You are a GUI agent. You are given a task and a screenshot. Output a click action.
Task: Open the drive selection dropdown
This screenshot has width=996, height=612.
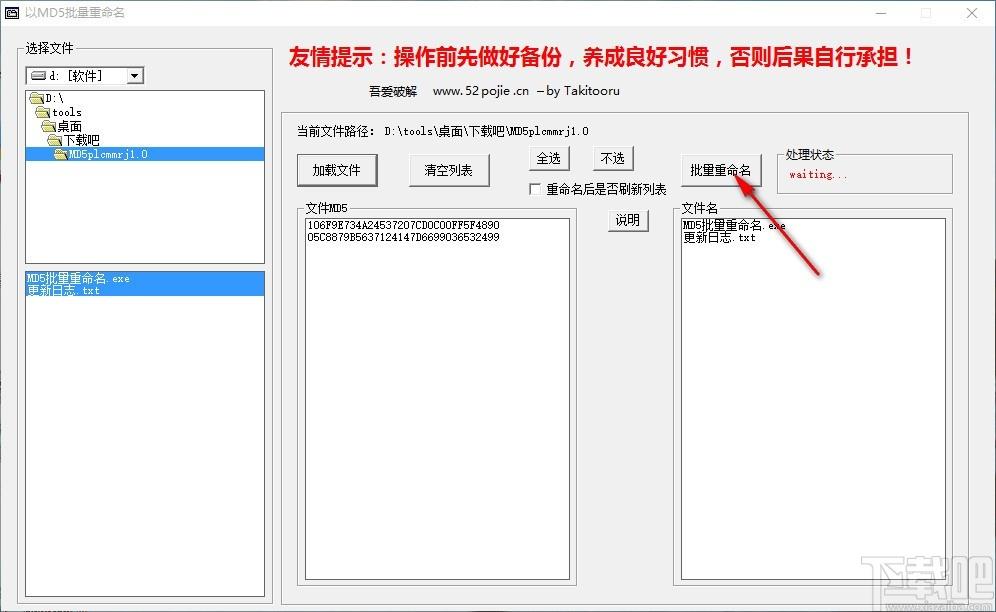point(135,75)
